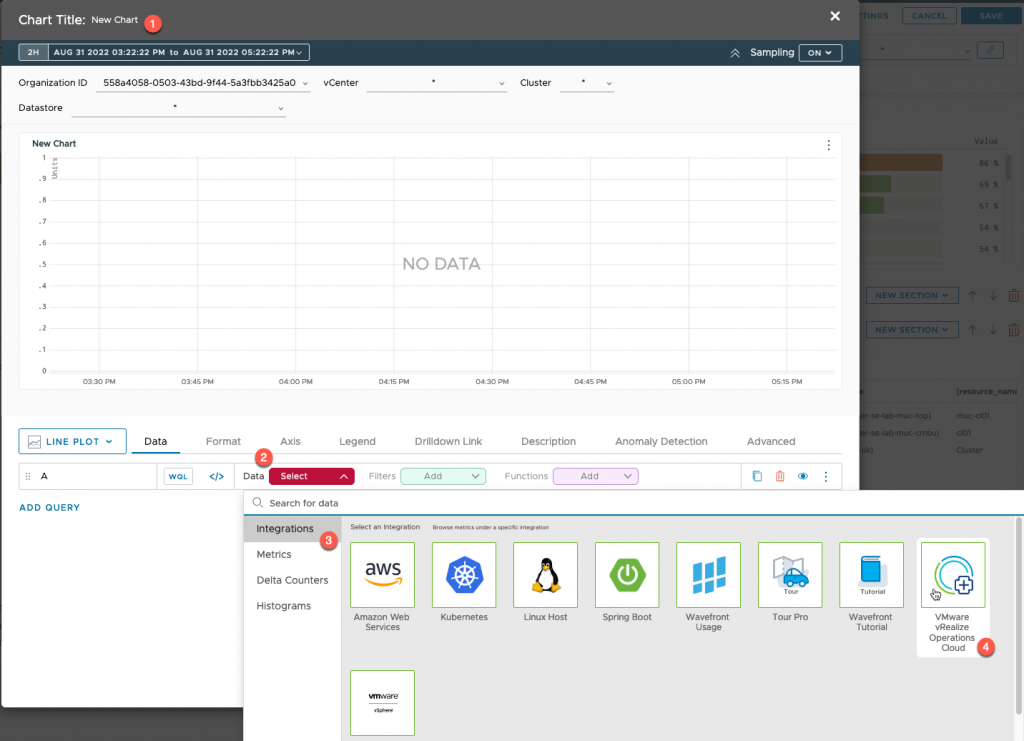Click the 2H time window button

coord(33,52)
